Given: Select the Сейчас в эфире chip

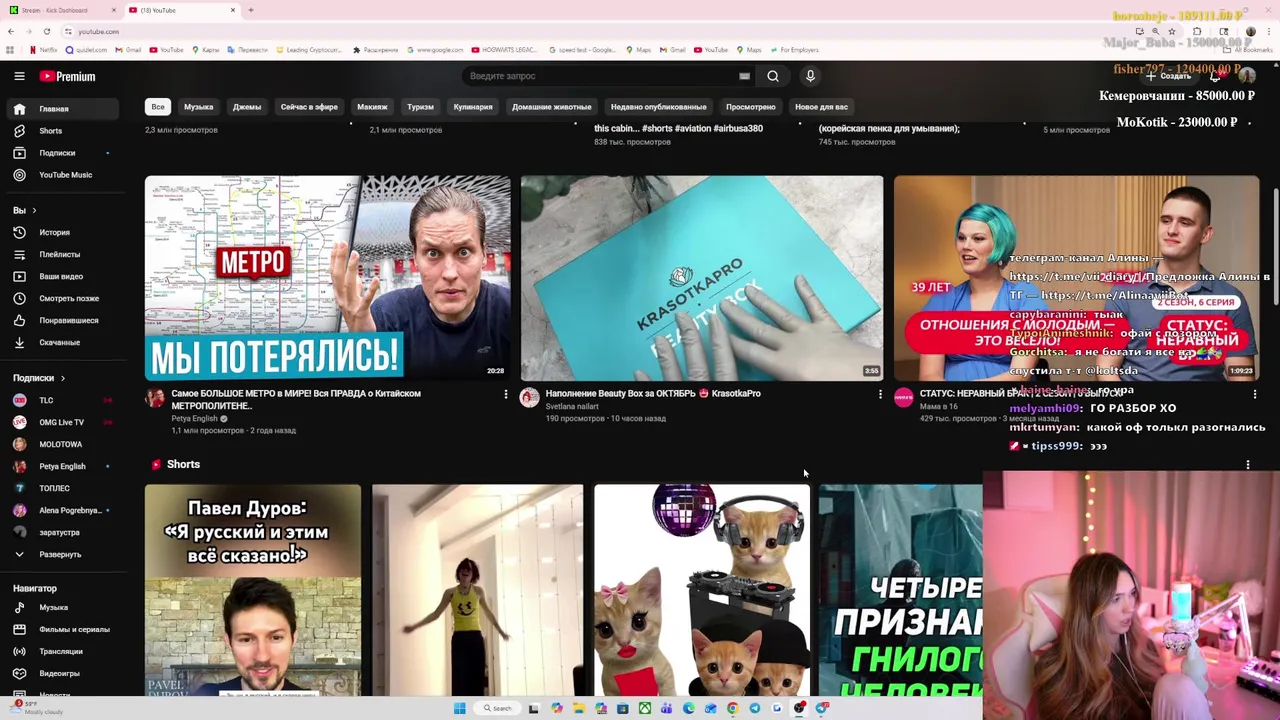Looking at the screenshot, I should (309, 107).
